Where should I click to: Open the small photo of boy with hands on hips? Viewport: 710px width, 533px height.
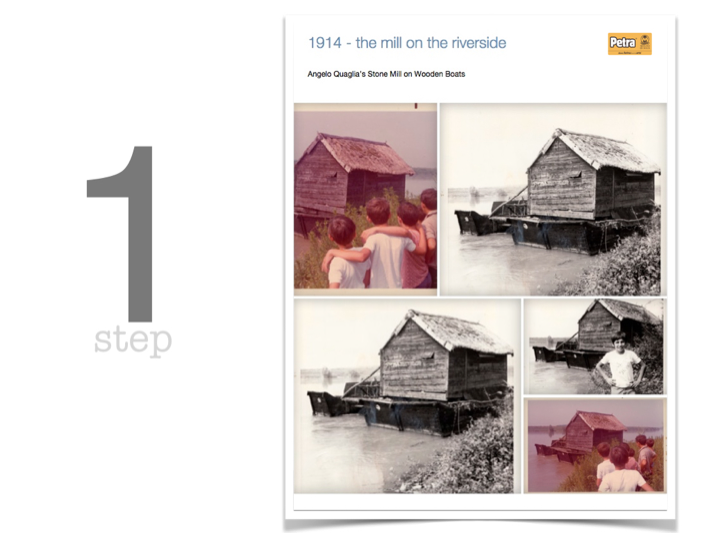click(x=595, y=346)
